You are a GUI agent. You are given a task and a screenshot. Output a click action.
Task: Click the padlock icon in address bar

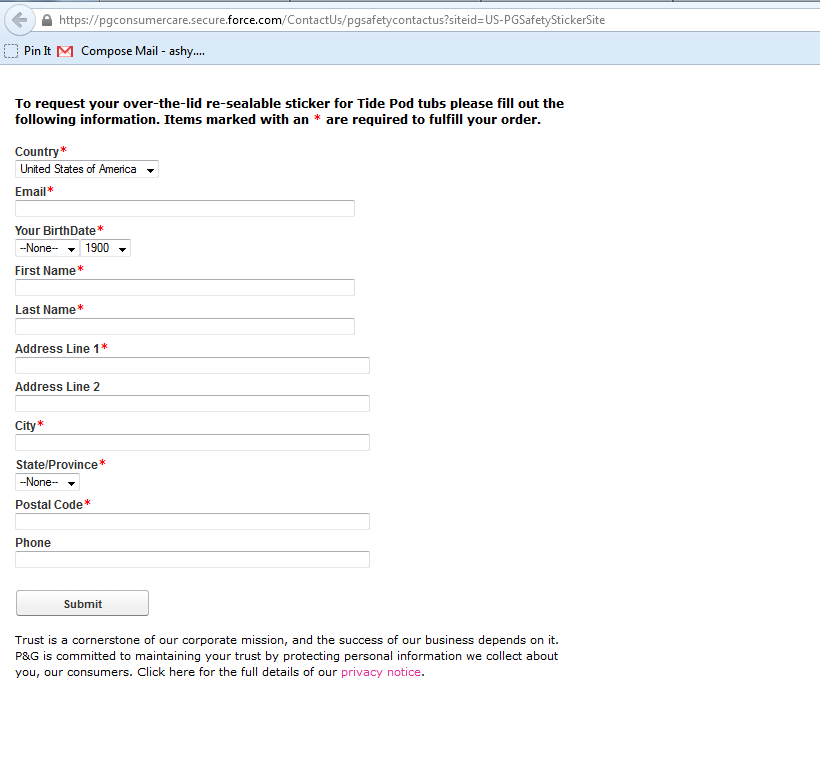(47, 20)
